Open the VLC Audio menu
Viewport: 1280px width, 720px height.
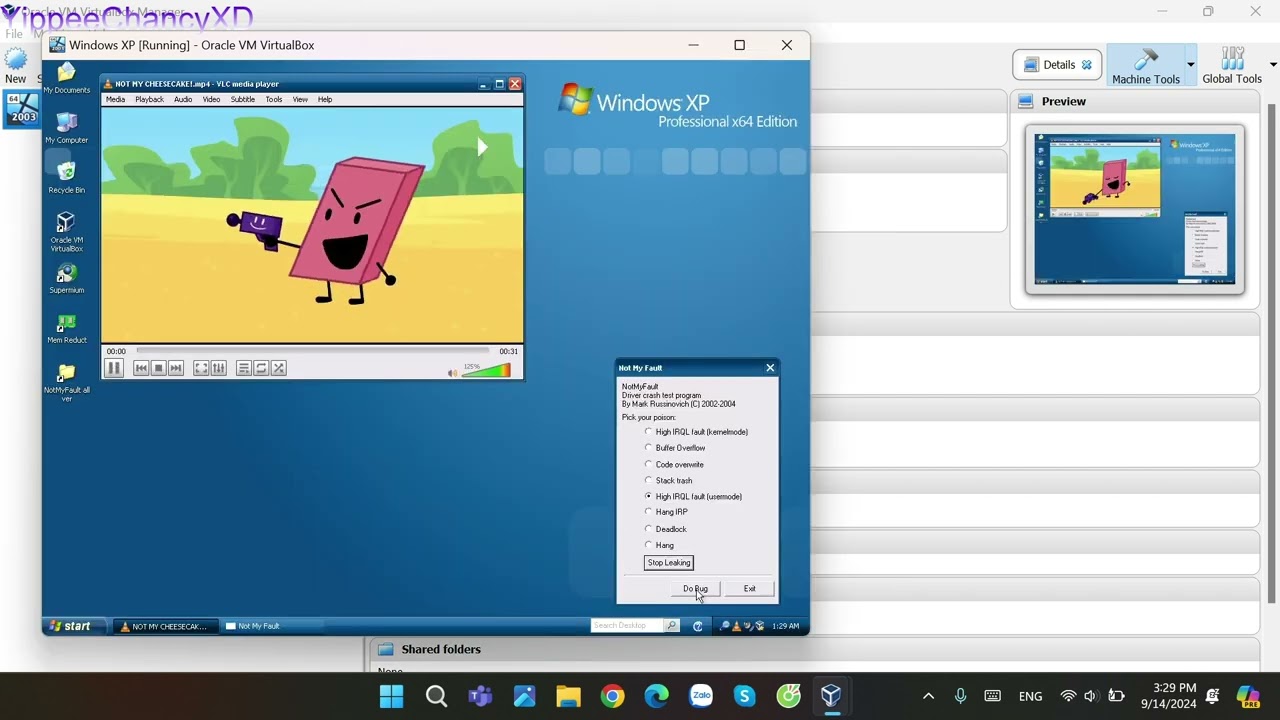pos(183,100)
